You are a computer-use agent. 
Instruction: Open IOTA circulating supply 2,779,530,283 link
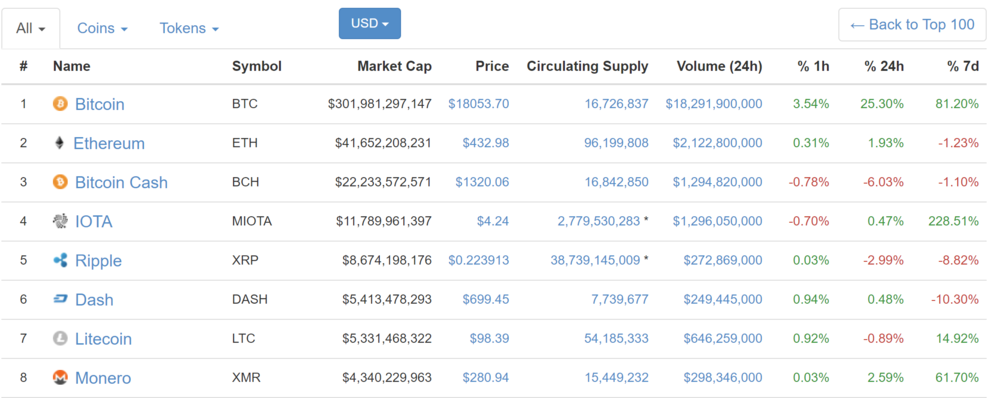point(598,221)
